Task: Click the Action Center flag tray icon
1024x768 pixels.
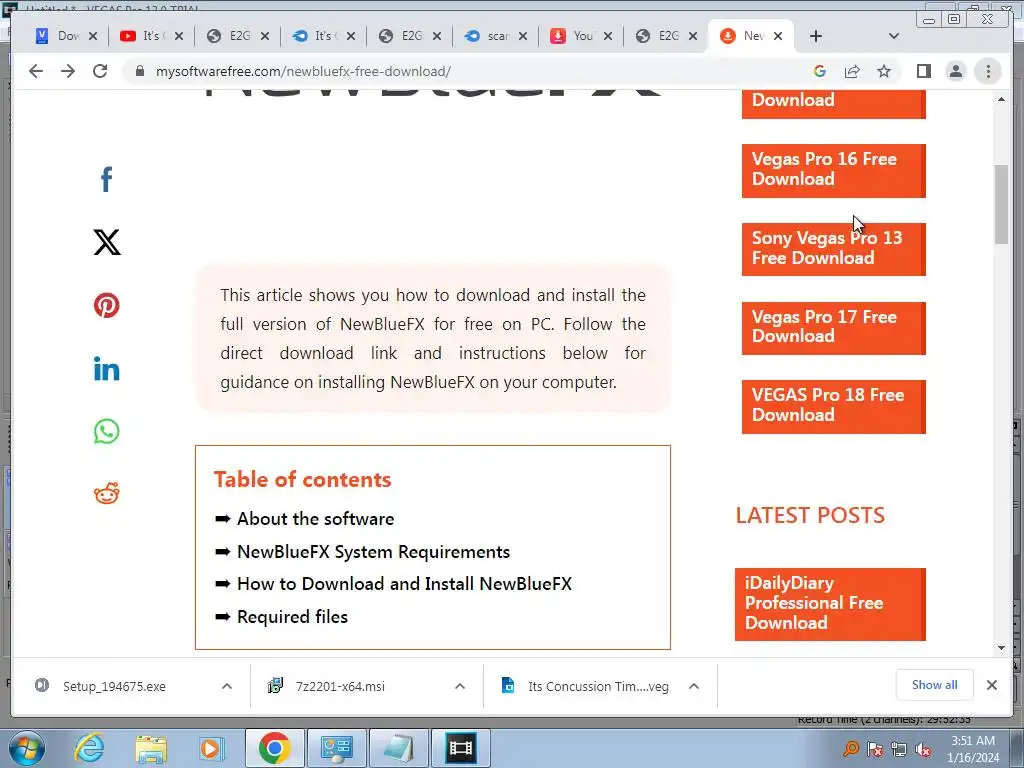Action: click(874, 750)
